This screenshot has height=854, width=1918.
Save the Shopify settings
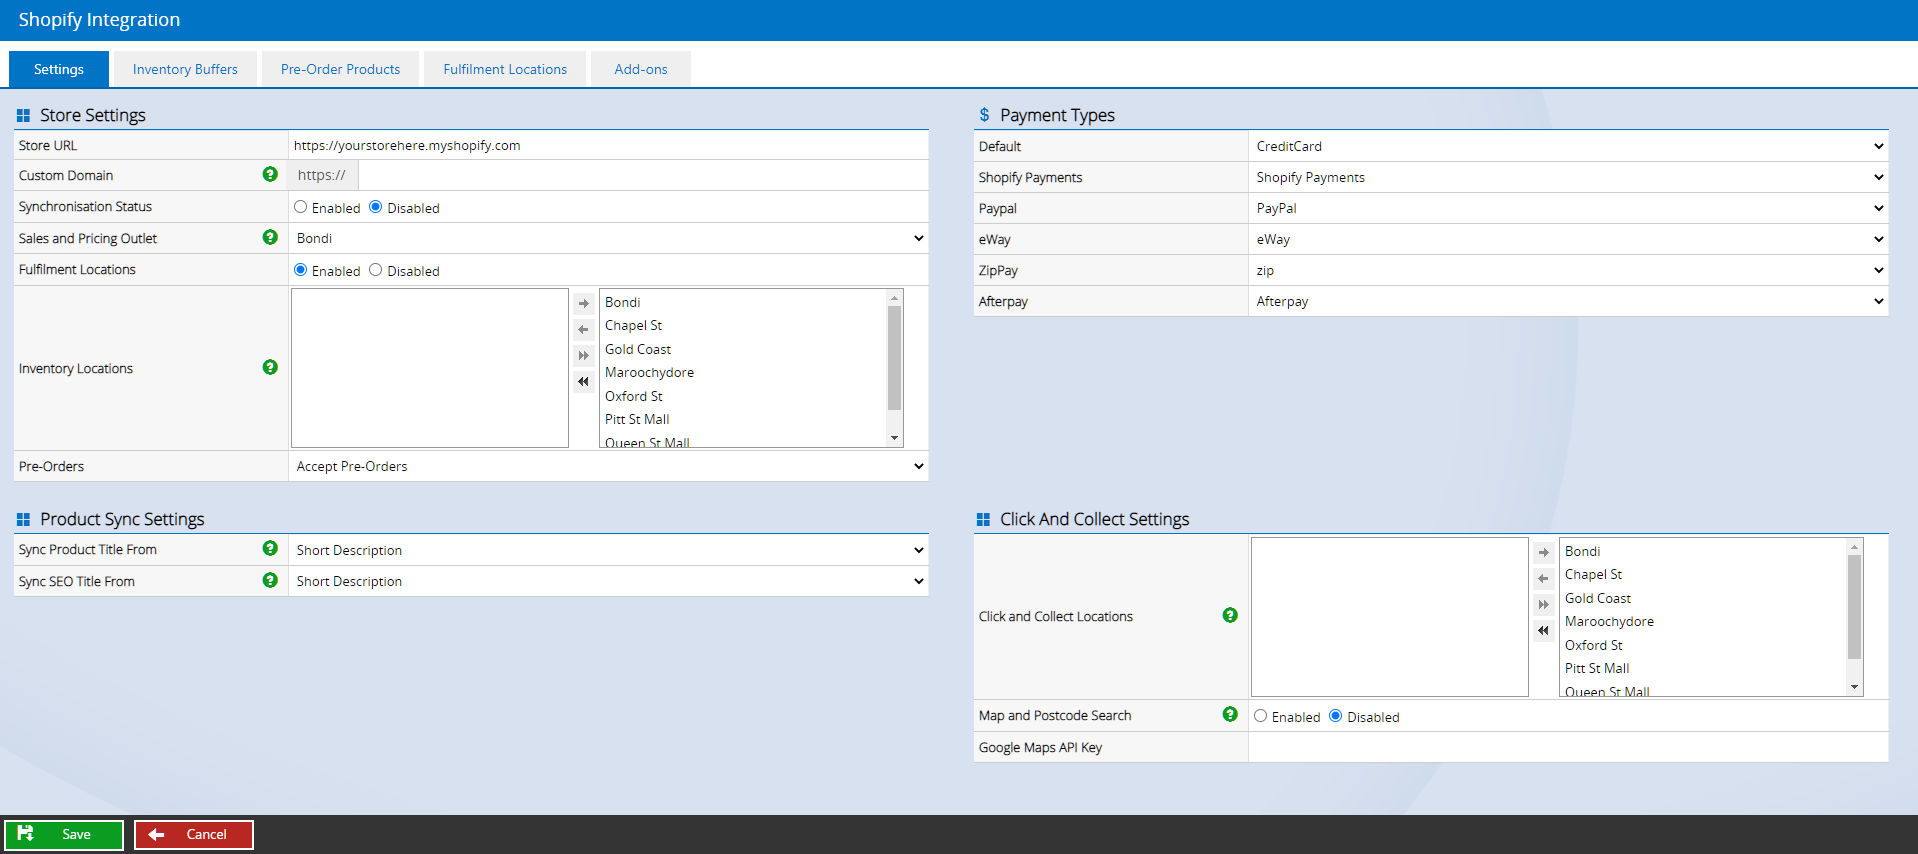[64, 834]
